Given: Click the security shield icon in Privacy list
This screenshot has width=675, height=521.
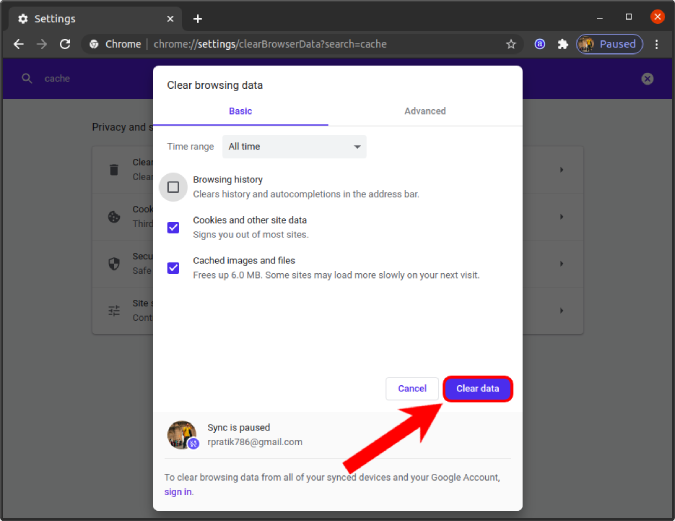Looking at the screenshot, I should click(x=114, y=264).
